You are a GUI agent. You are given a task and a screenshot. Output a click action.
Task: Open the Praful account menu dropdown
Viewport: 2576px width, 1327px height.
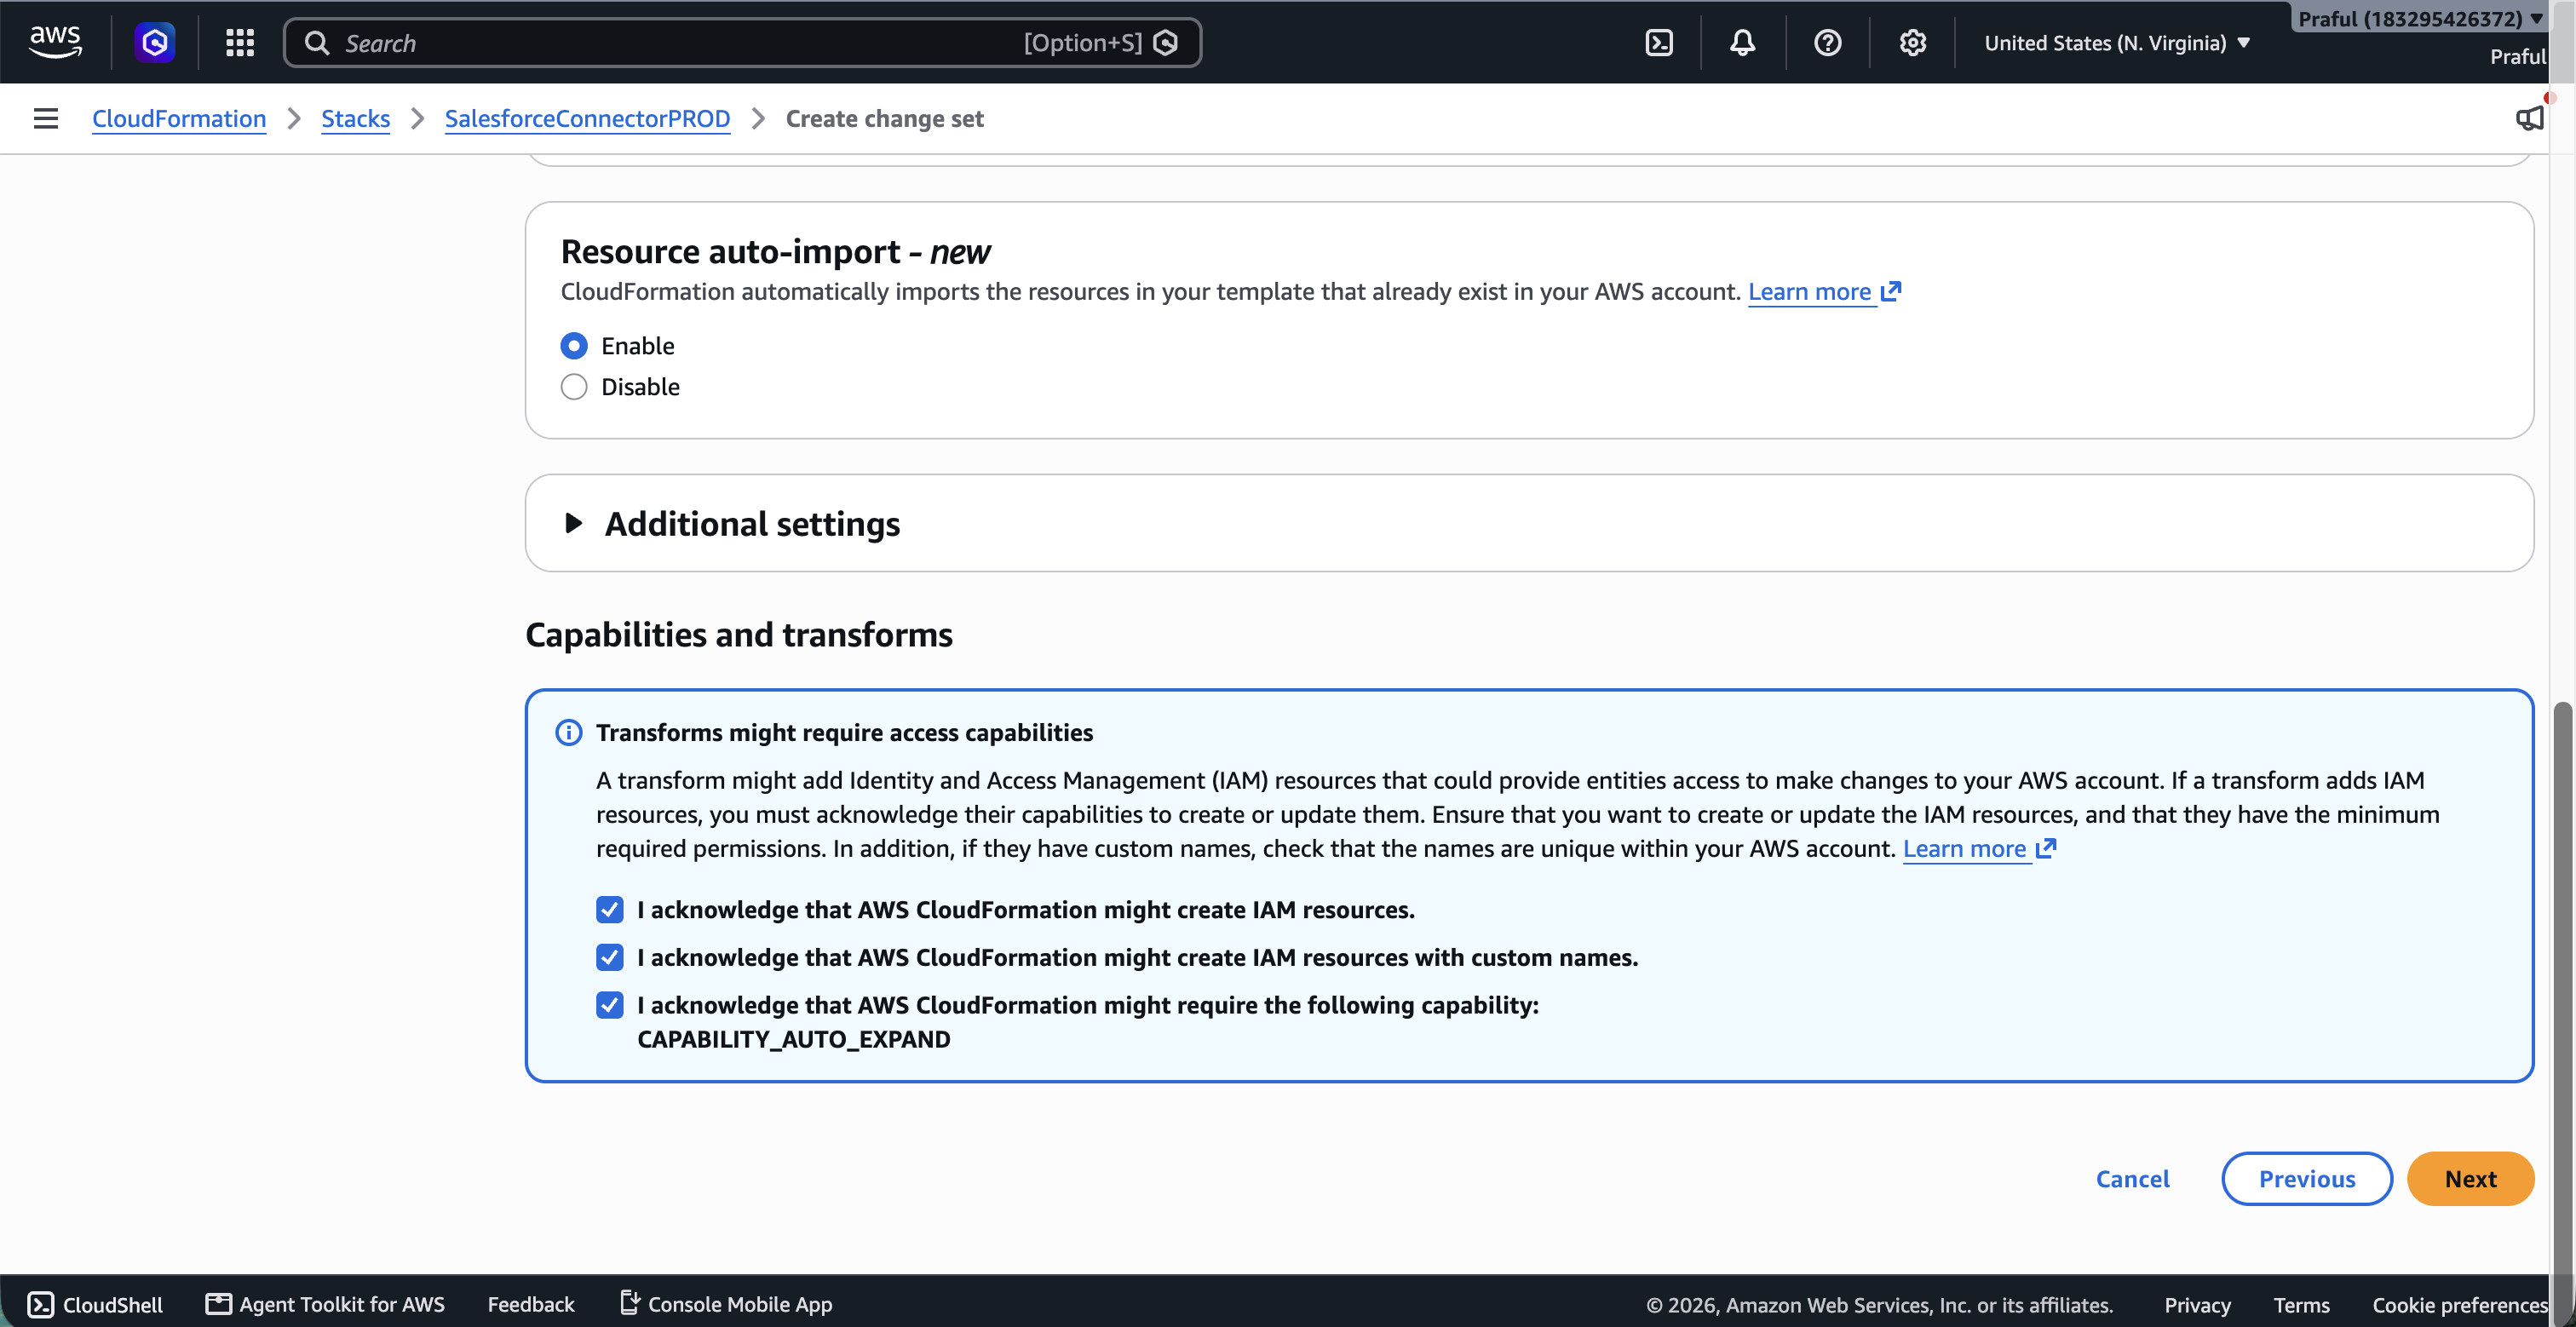click(2420, 19)
